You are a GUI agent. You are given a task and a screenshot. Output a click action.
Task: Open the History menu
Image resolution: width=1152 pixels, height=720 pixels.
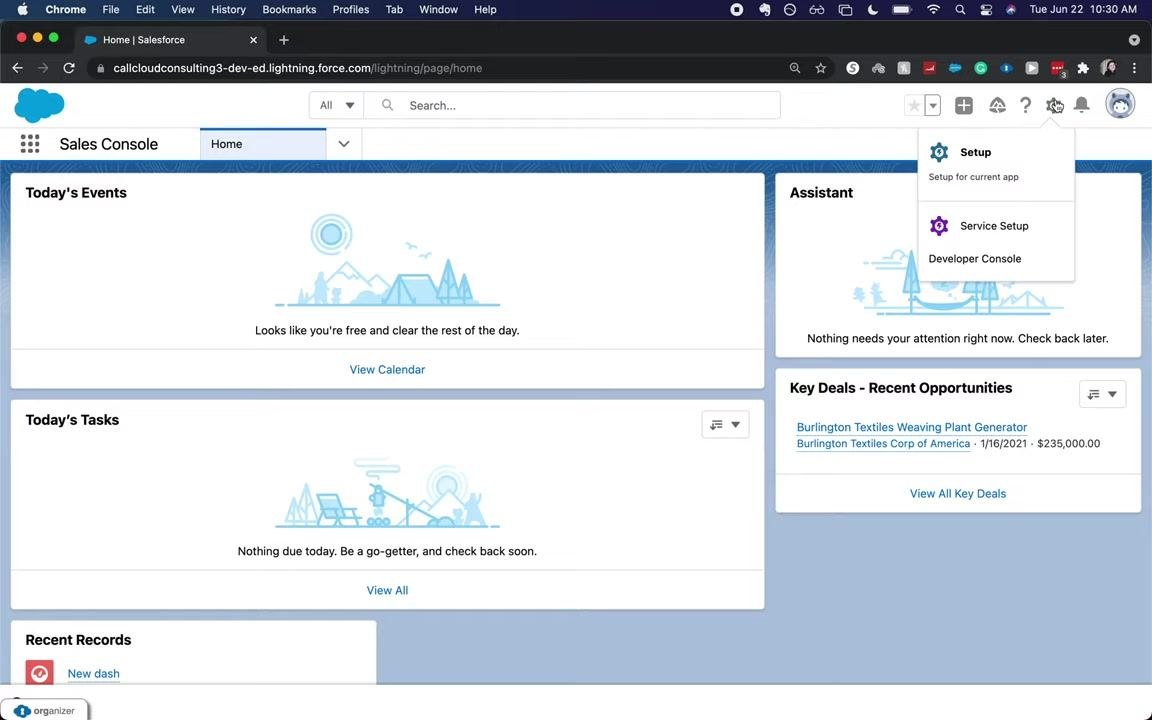(x=228, y=10)
